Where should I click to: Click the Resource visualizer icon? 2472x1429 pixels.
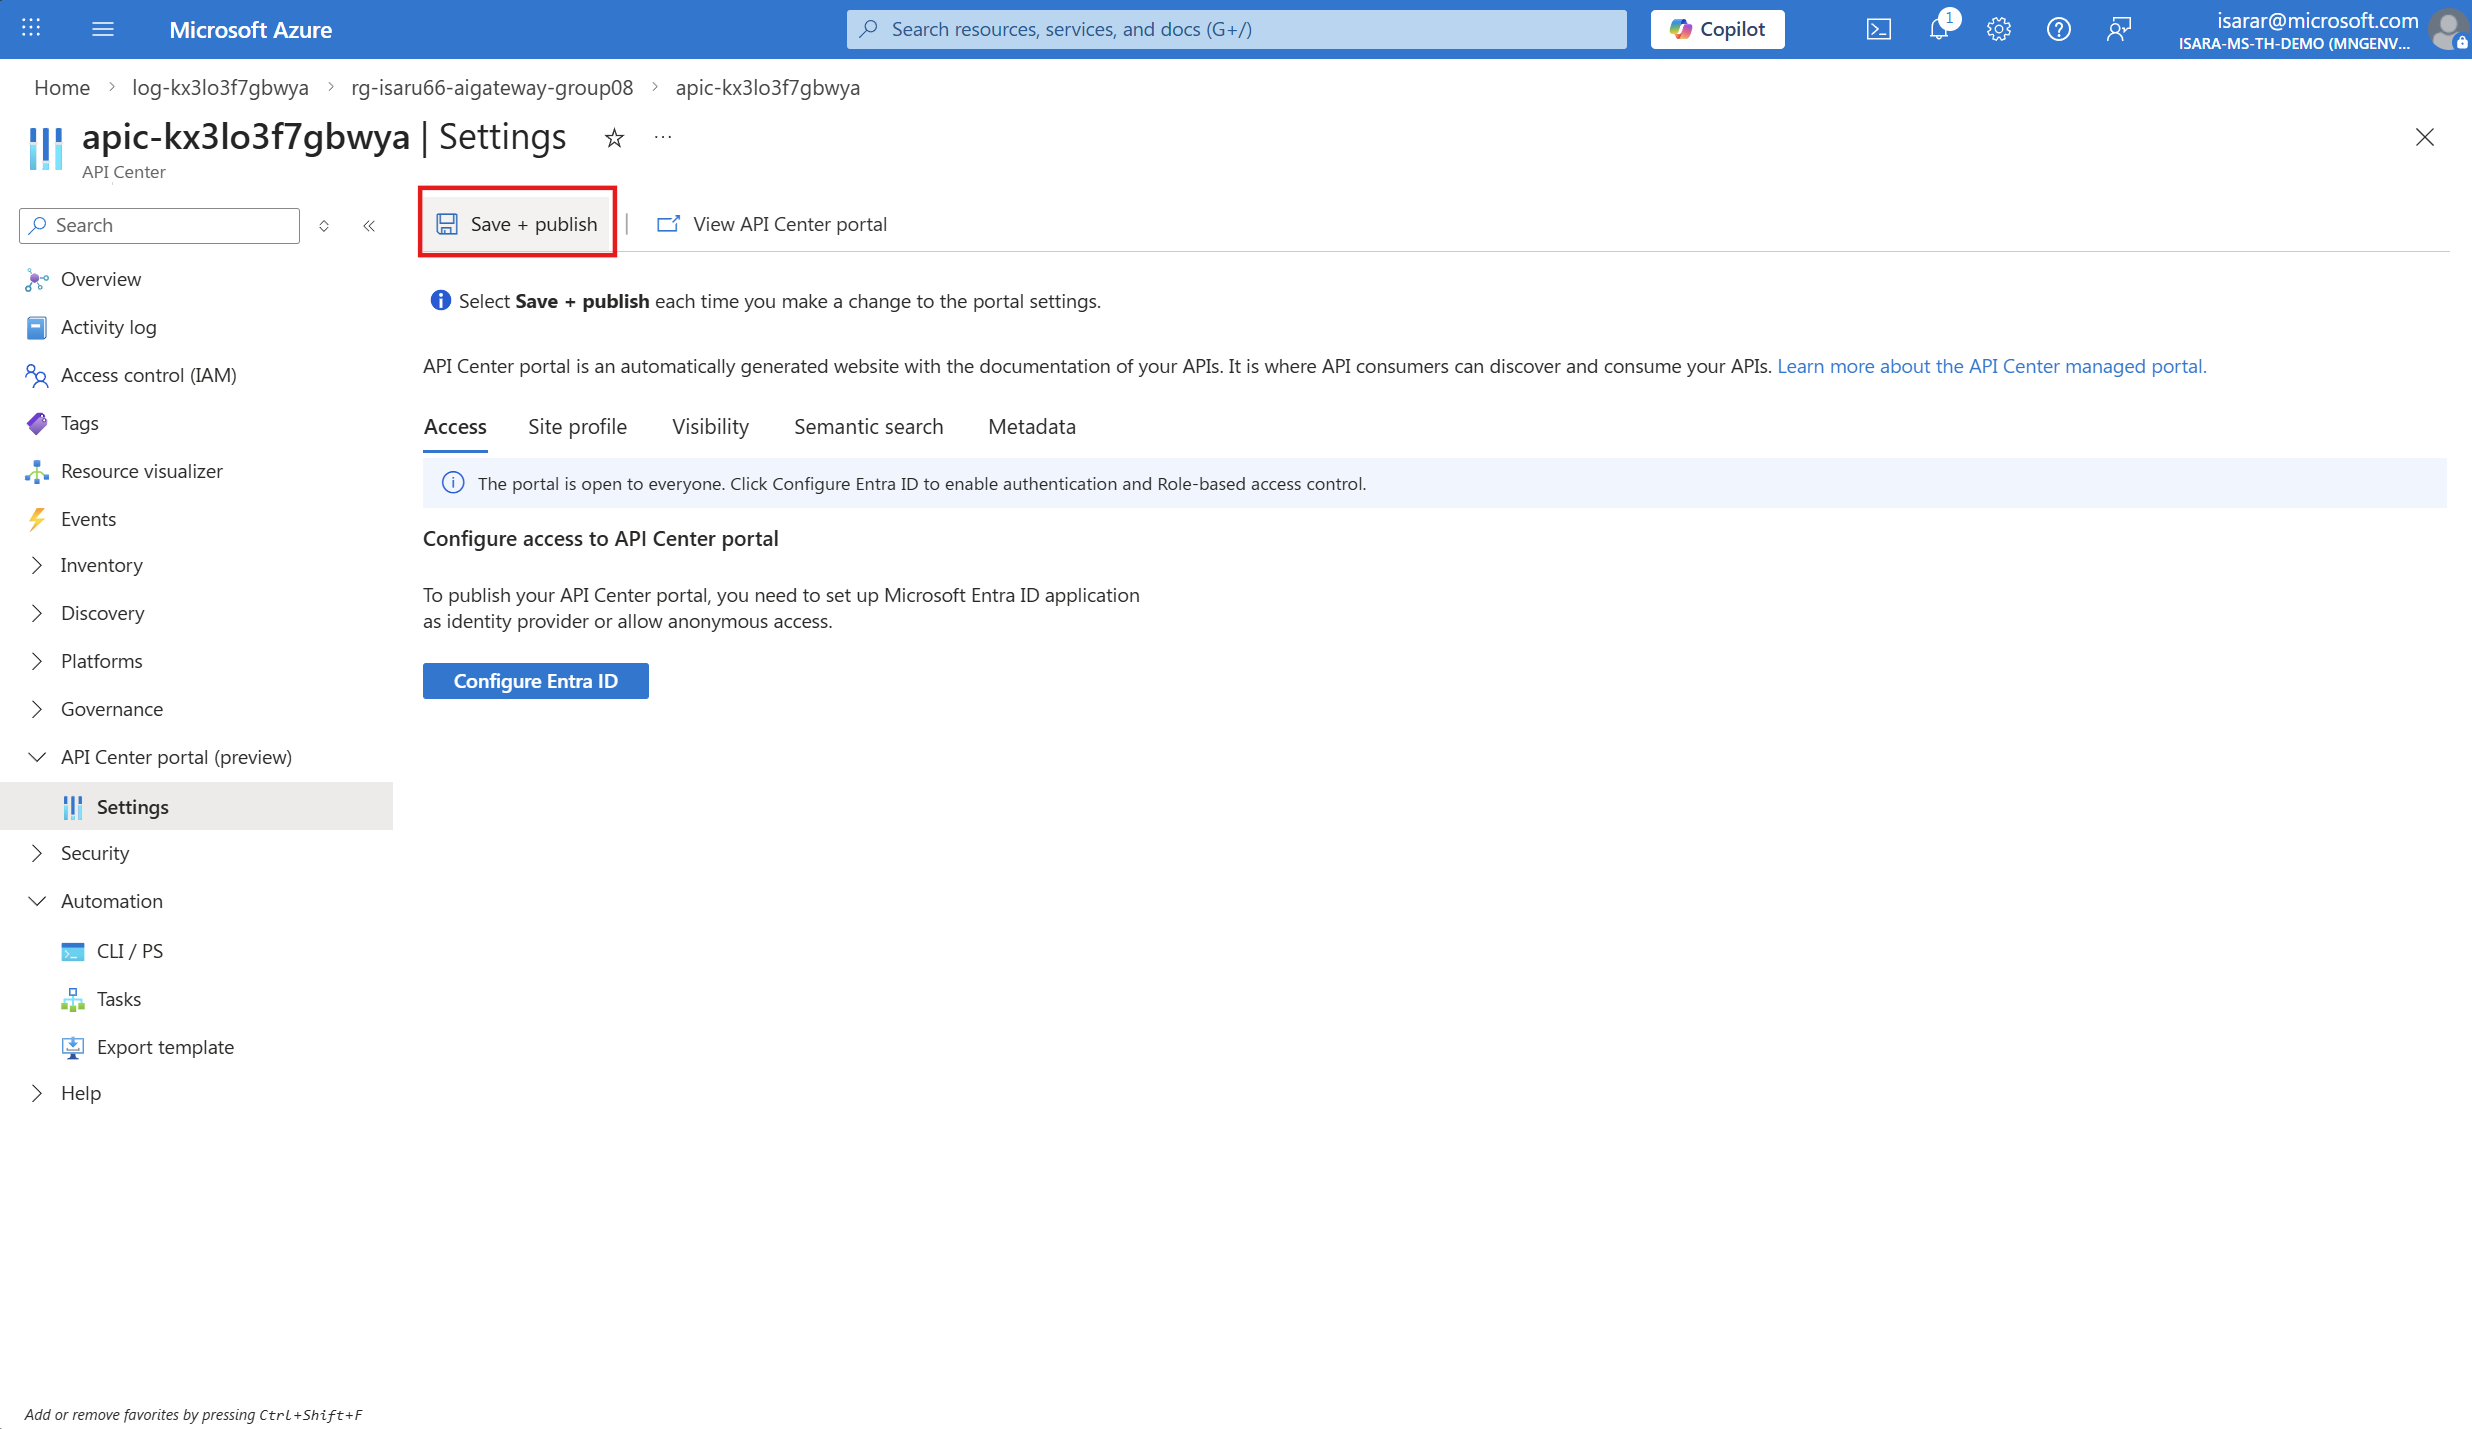coord(37,472)
